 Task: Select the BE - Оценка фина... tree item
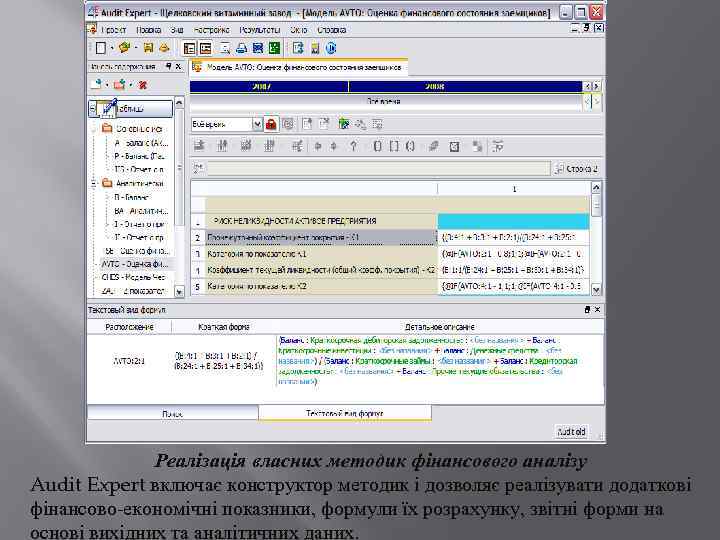click(137, 251)
